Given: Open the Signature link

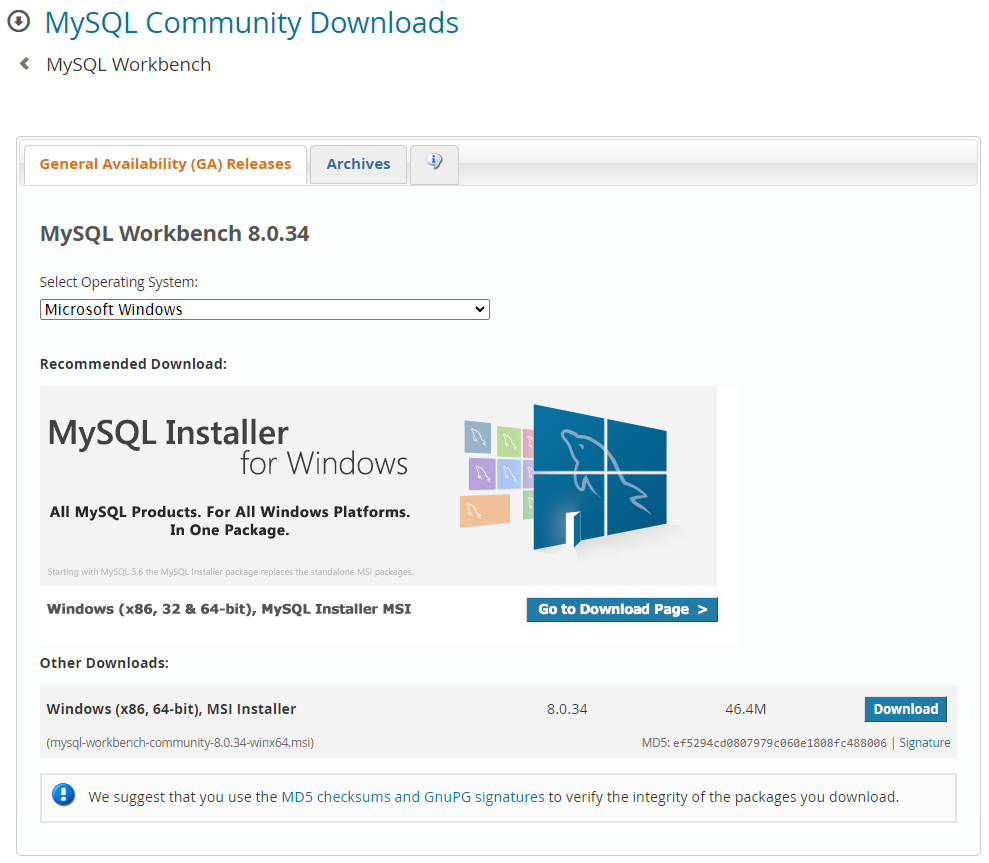Looking at the screenshot, I should 924,743.
